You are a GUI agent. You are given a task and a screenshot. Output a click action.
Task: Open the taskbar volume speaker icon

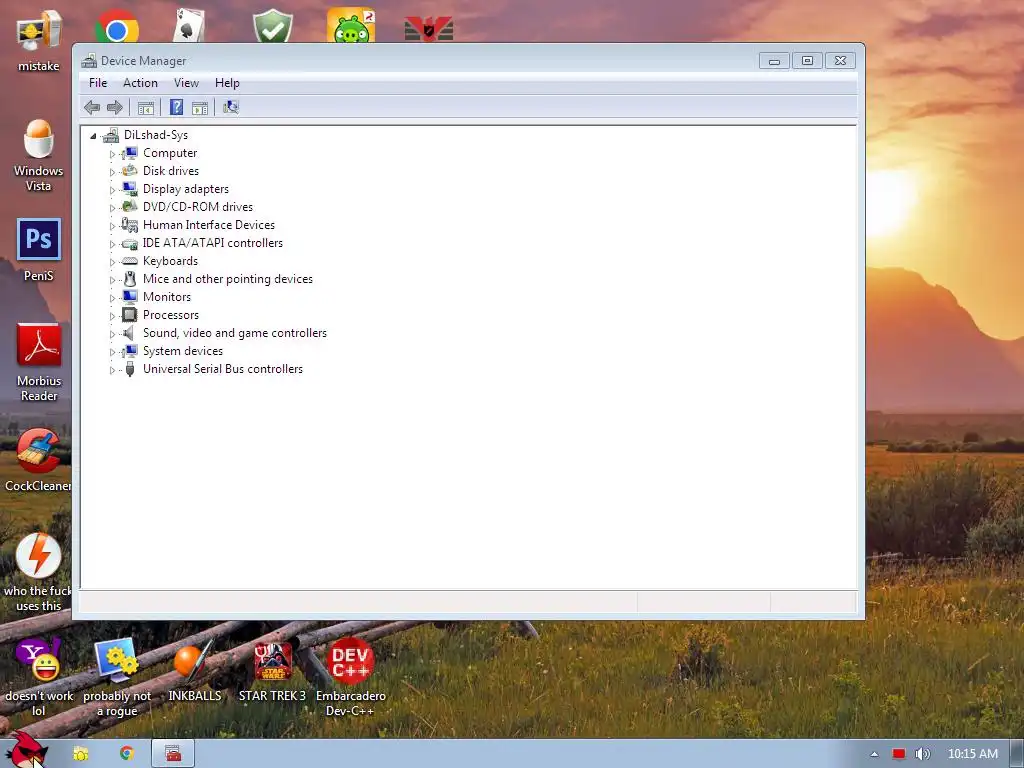pos(923,754)
